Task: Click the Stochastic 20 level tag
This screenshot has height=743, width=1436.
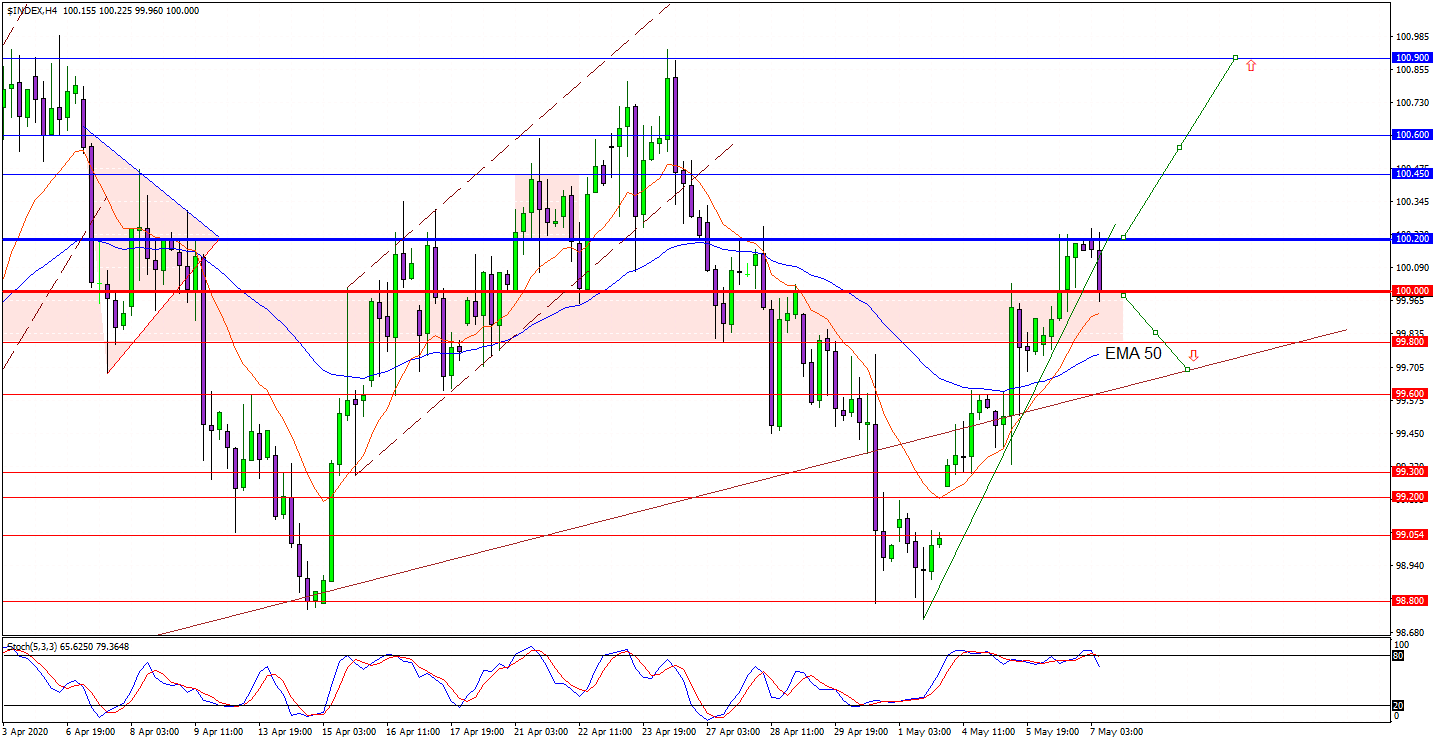Action: pyautogui.click(x=1398, y=706)
